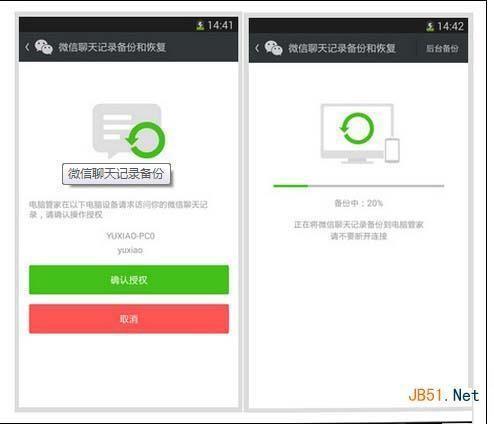Click the 微信聊天记录备份 tooltip label
The width and height of the screenshot is (494, 424).
click(116, 174)
